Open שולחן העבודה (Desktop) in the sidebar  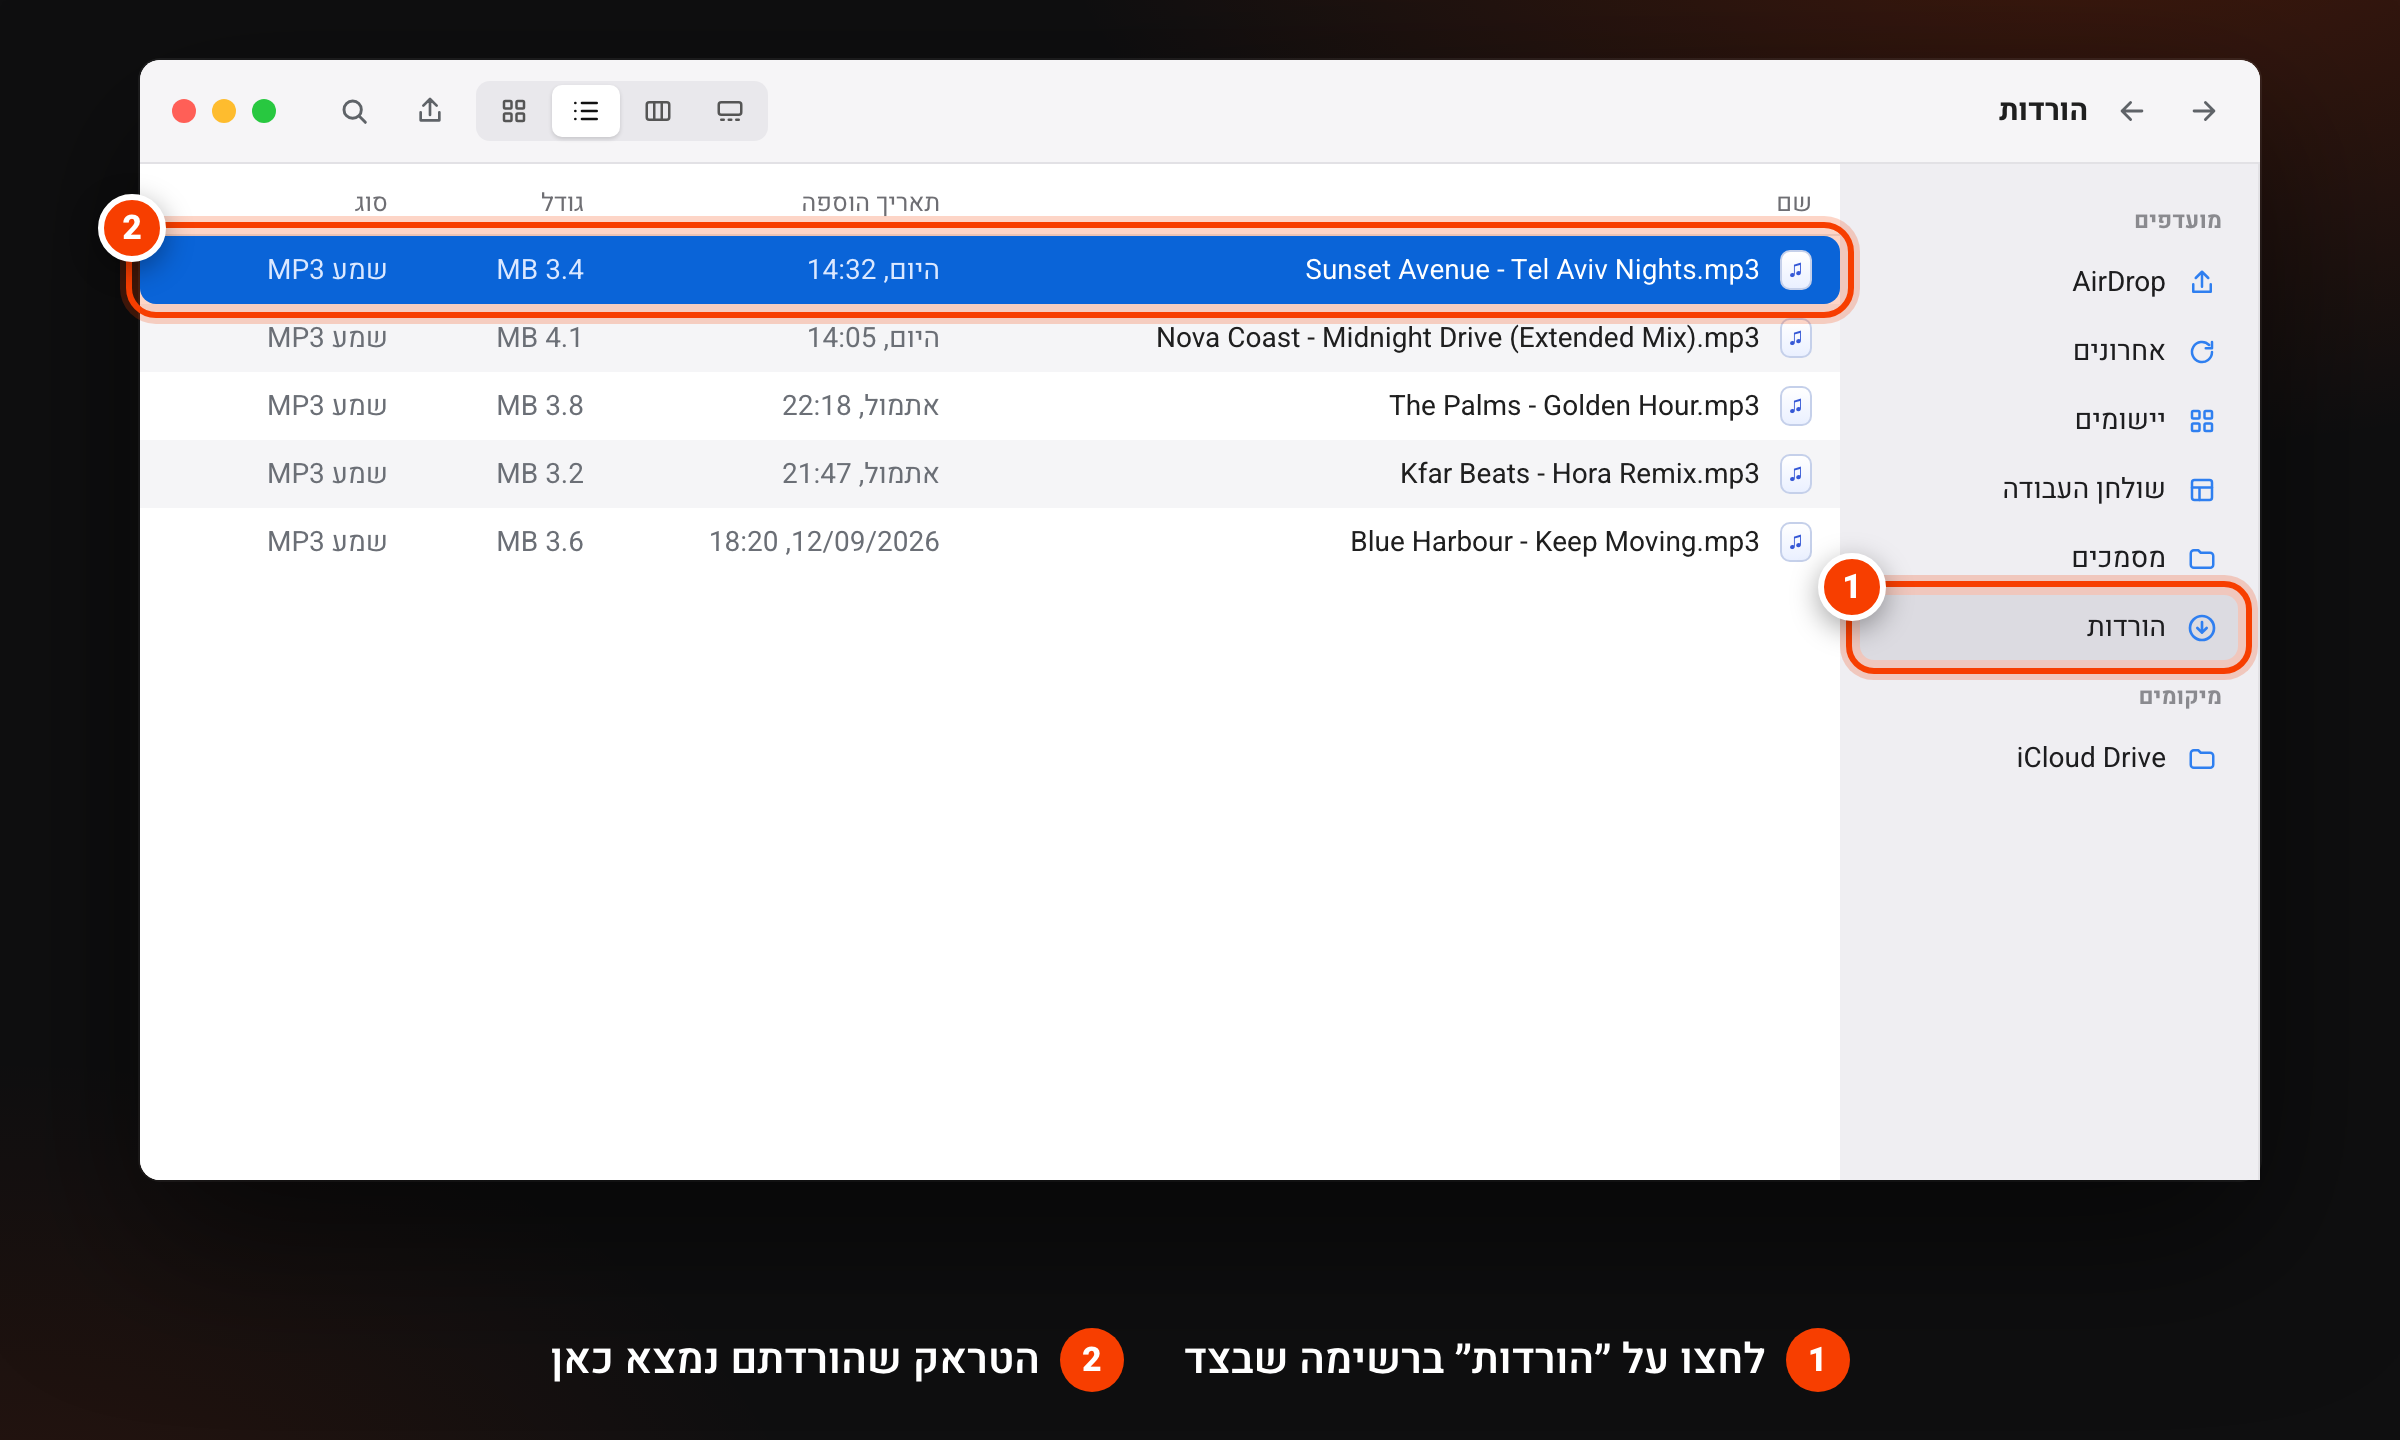coord(2048,489)
